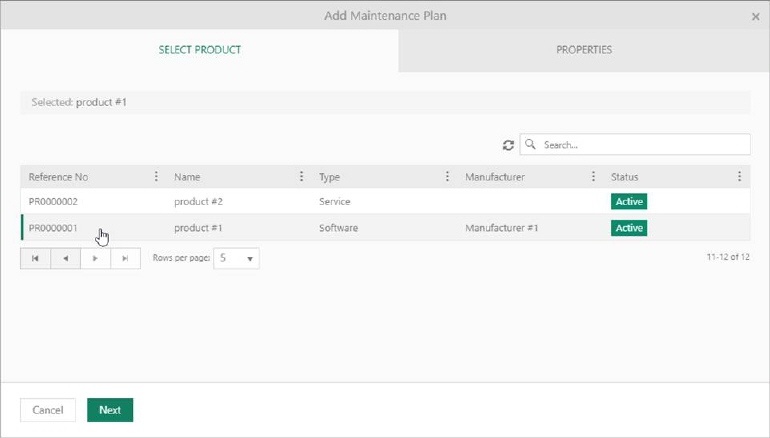Expand the Rows per page dropdown
This screenshot has width=770, height=438.
(x=237, y=258)
